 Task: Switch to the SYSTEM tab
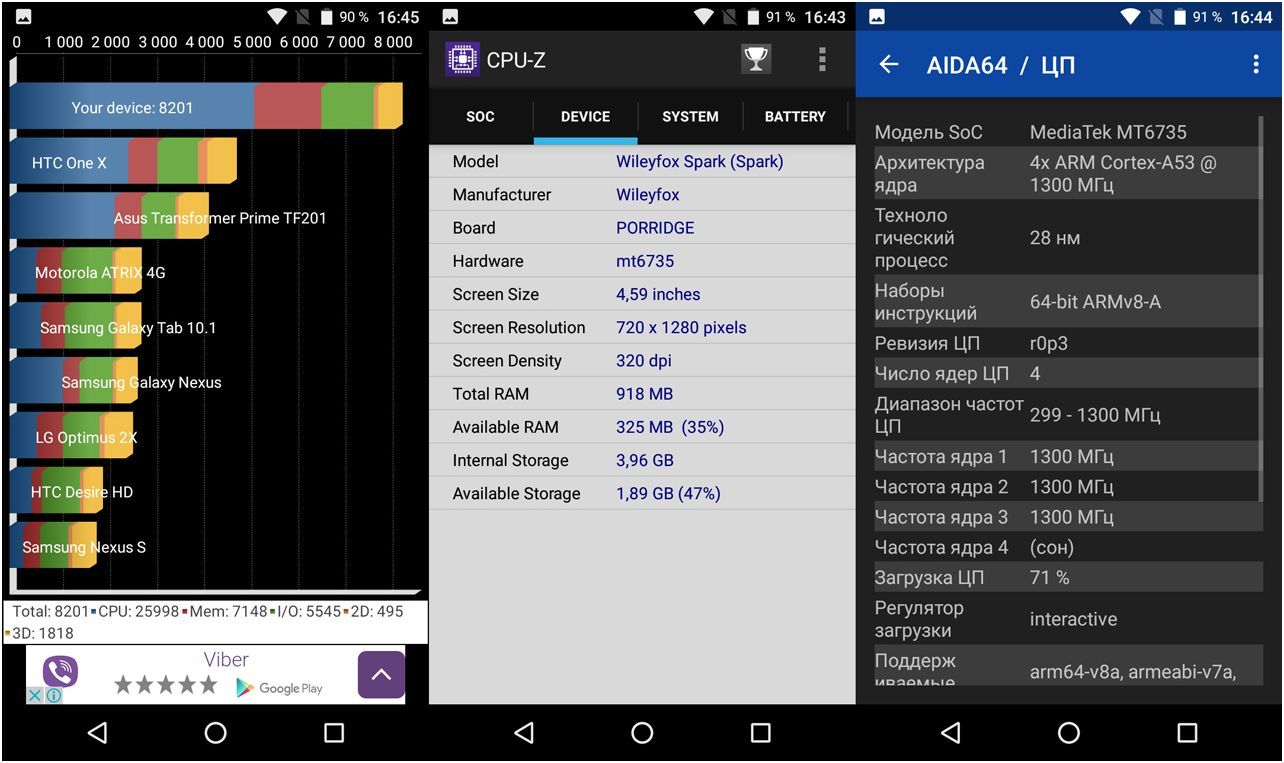(690, 117)
